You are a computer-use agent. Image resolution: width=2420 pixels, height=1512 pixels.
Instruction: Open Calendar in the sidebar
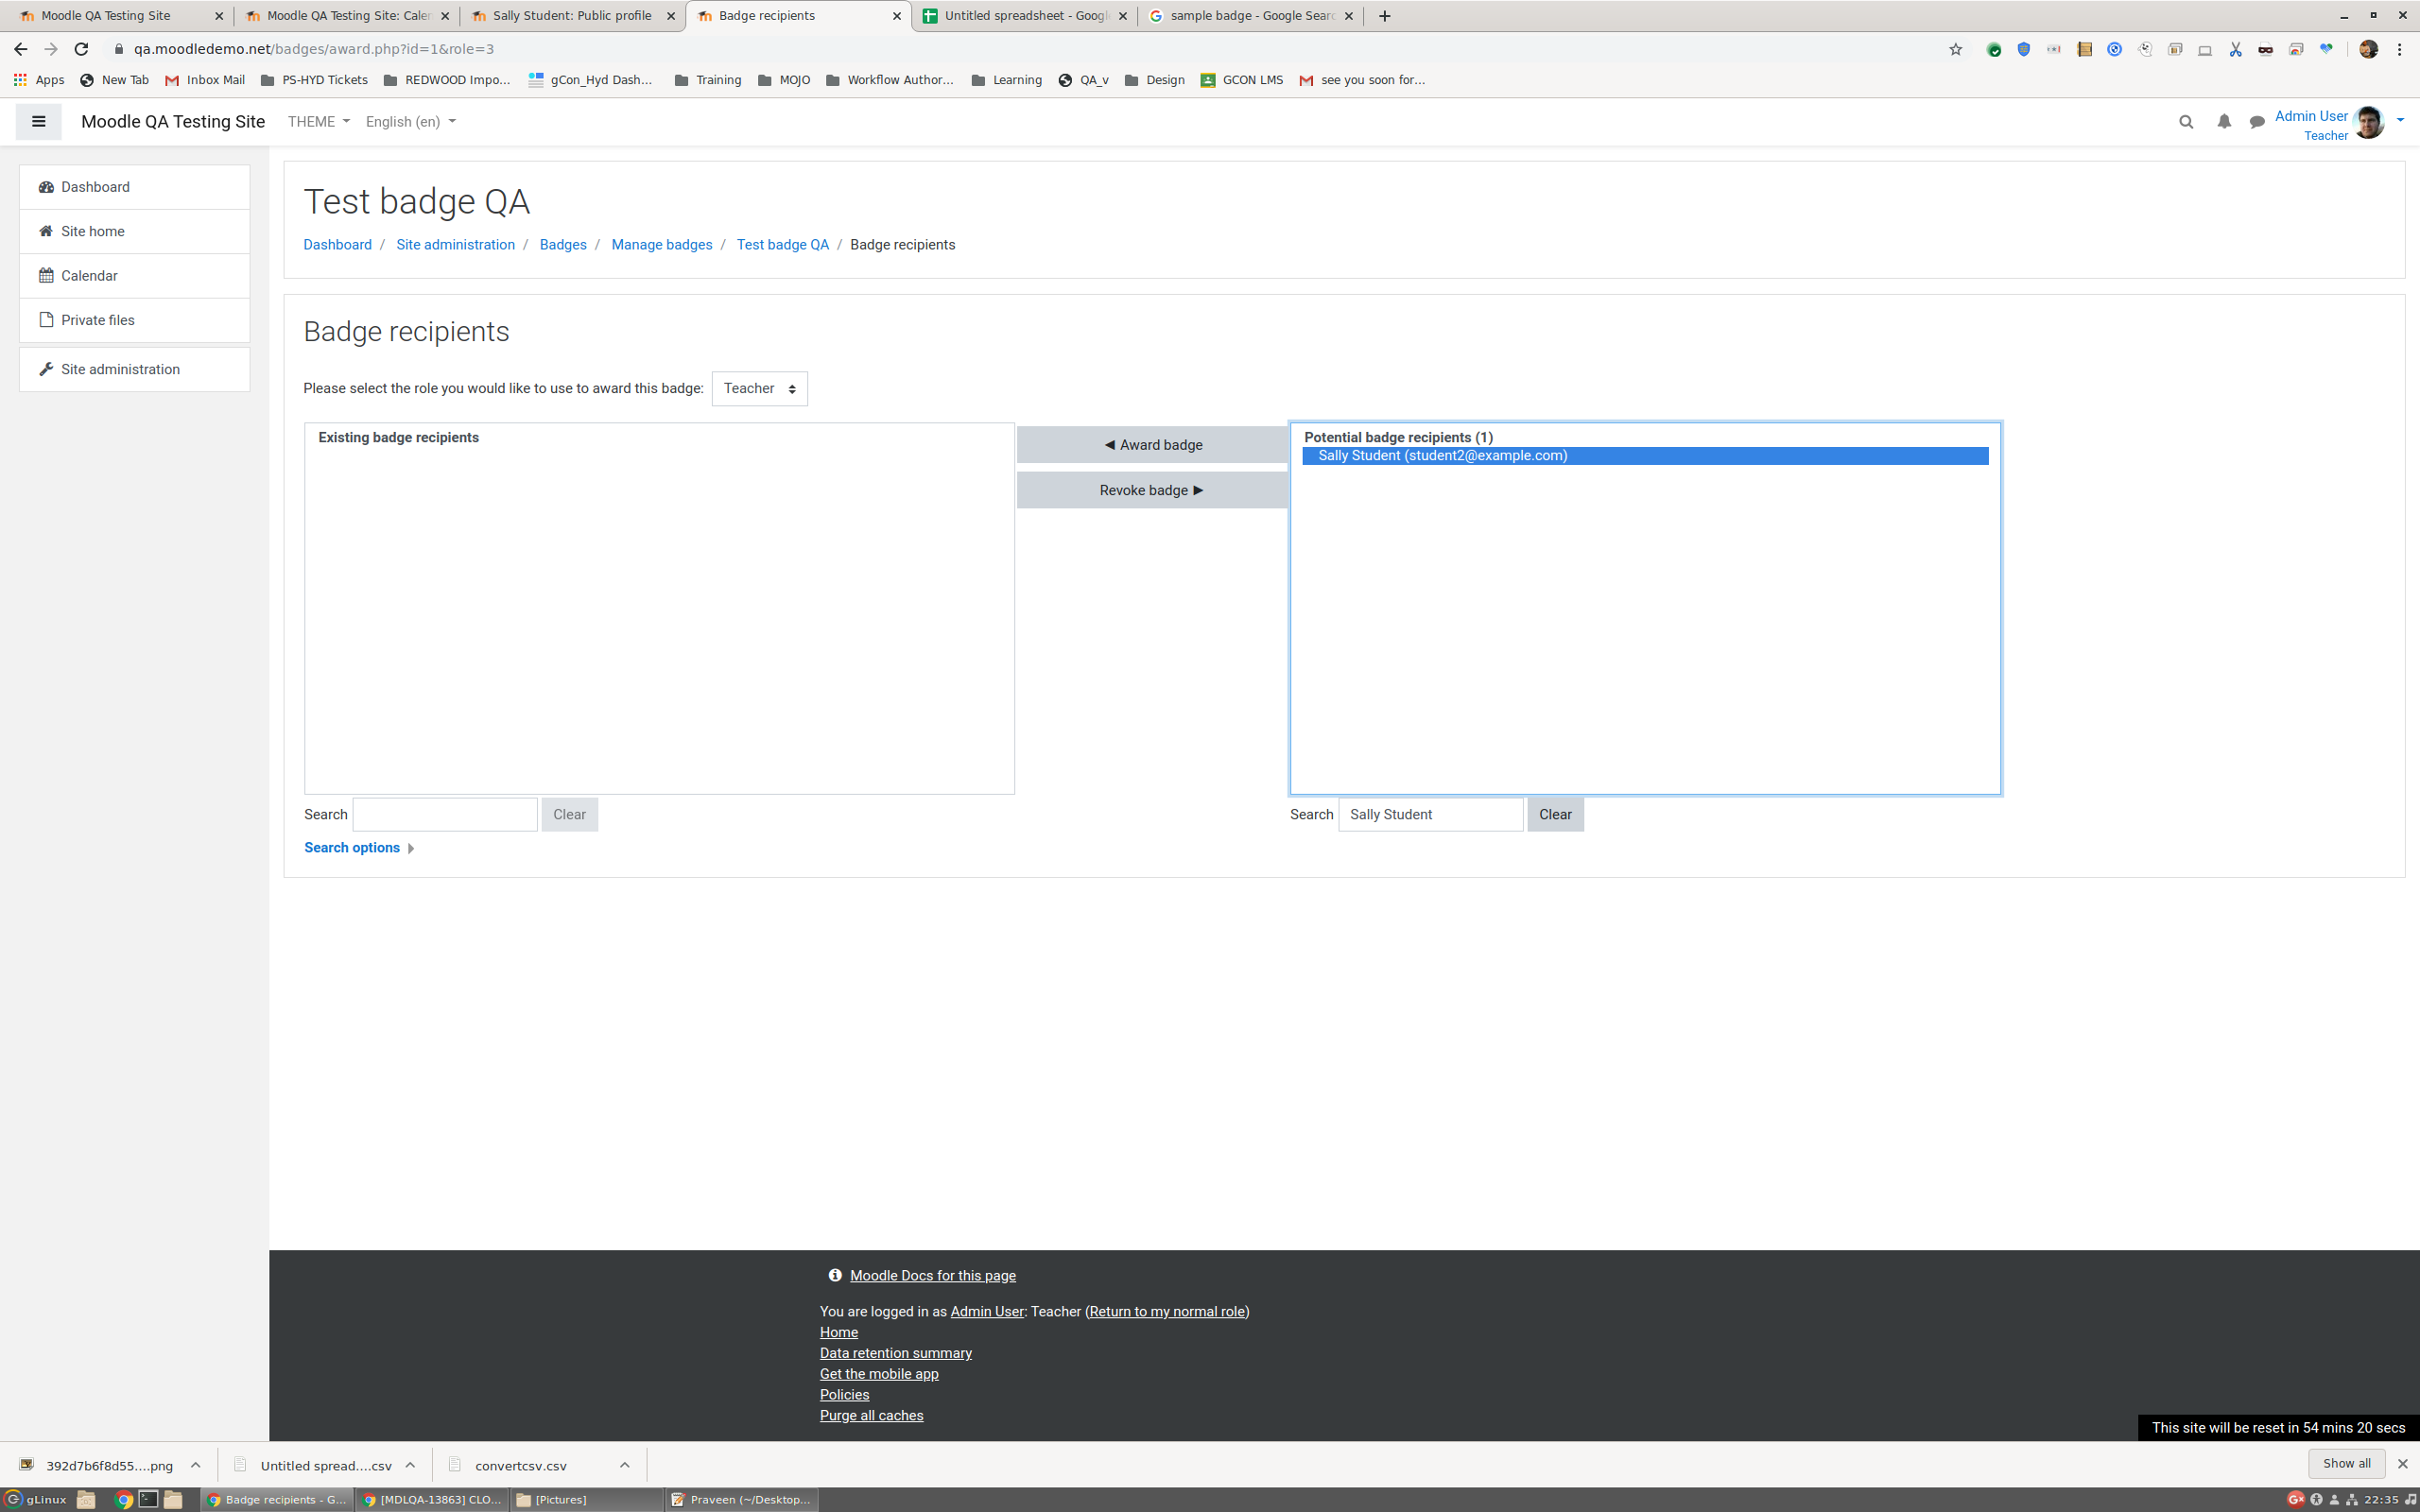134,276
